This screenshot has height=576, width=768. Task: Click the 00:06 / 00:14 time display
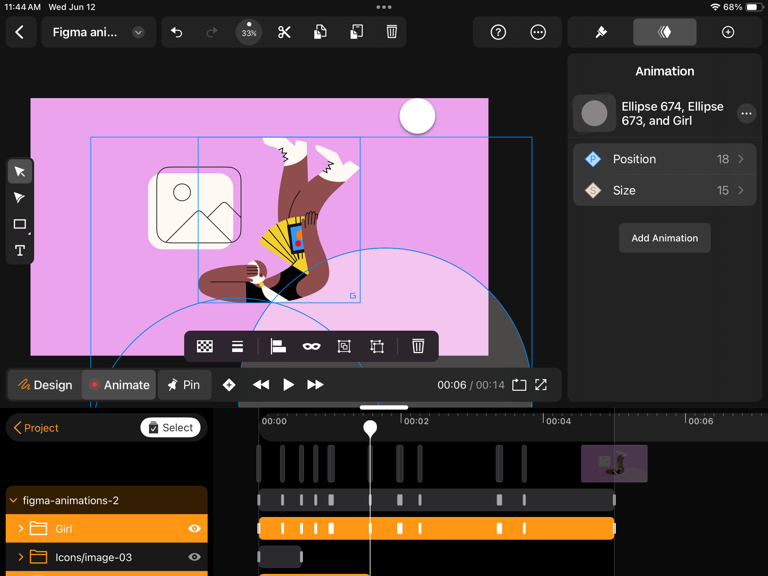click(471, 385)
